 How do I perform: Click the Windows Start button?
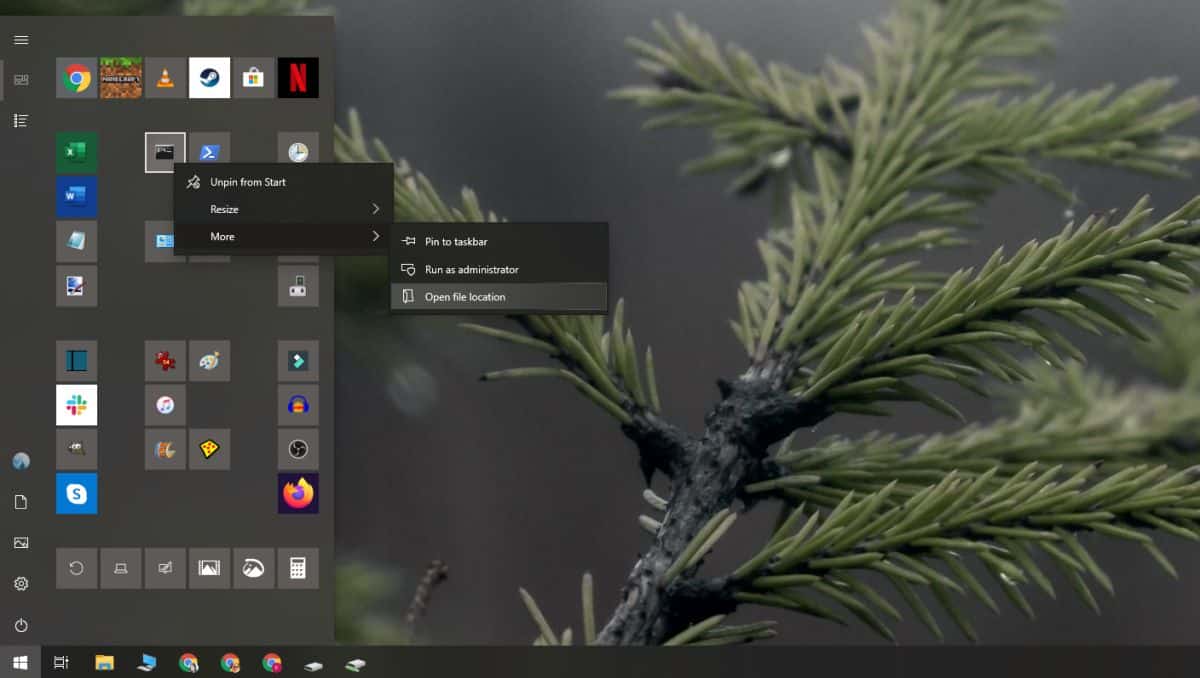[x=20, y=662]
